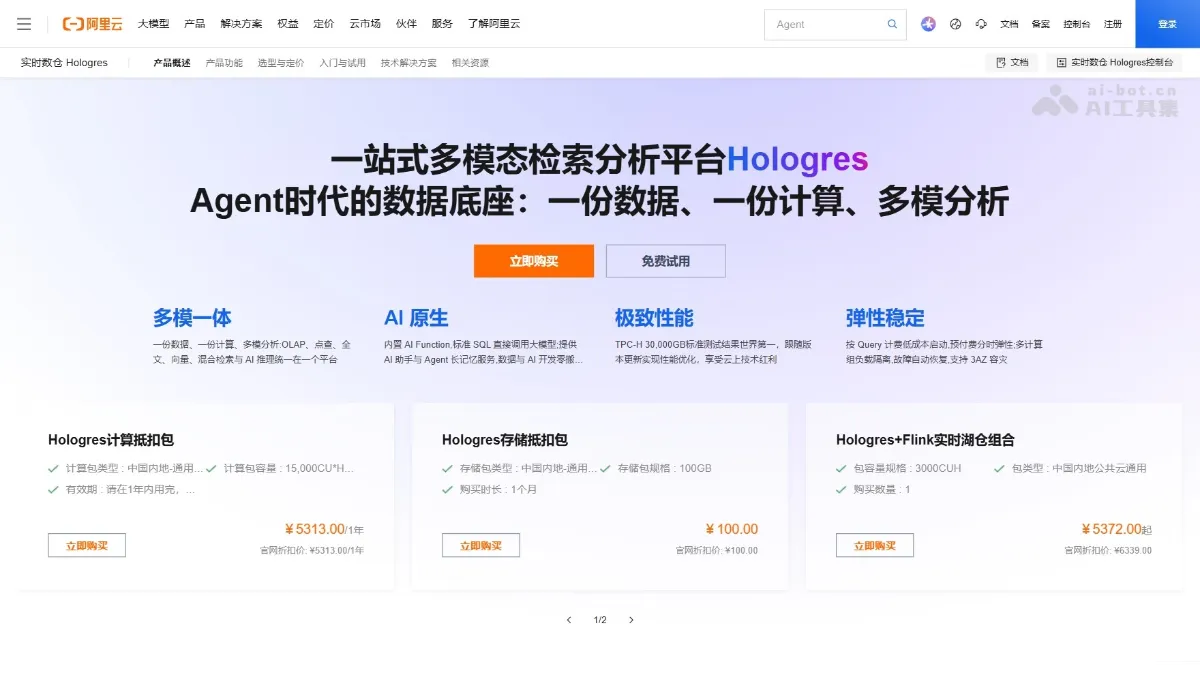Image resolution: width=1200 pixels, height=675 pixels.
Task: Open 定价 navigation menu
Action: click(x=323, y=24)
